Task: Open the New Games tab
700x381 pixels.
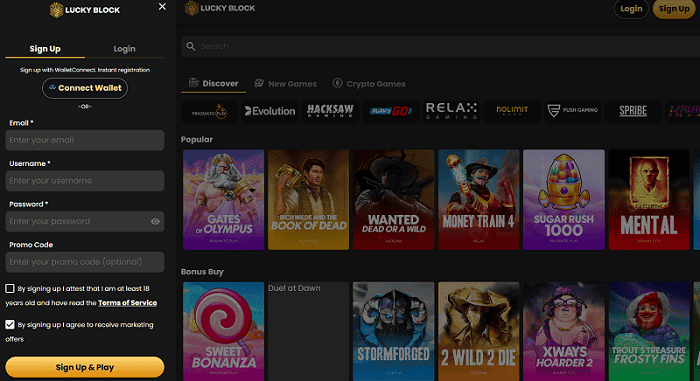Action: tap(285, 84)
